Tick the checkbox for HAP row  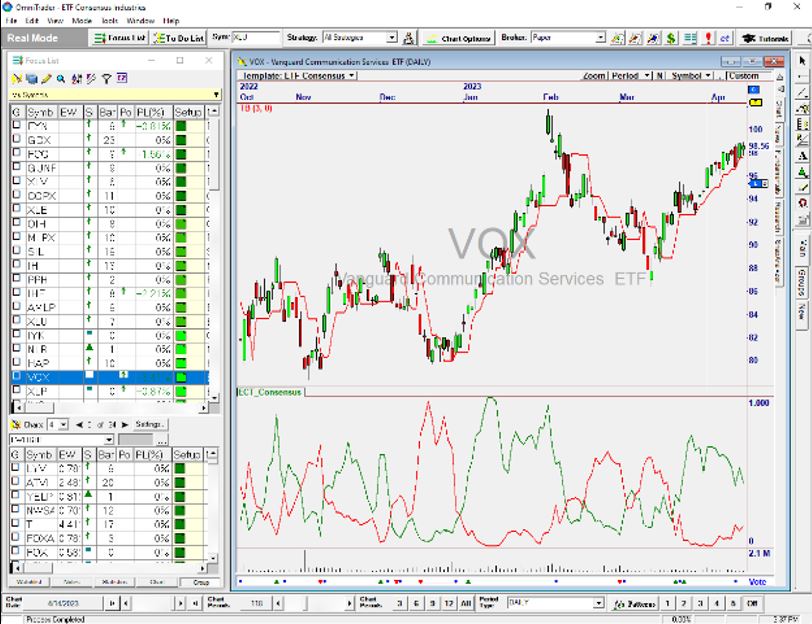(17, 362)
